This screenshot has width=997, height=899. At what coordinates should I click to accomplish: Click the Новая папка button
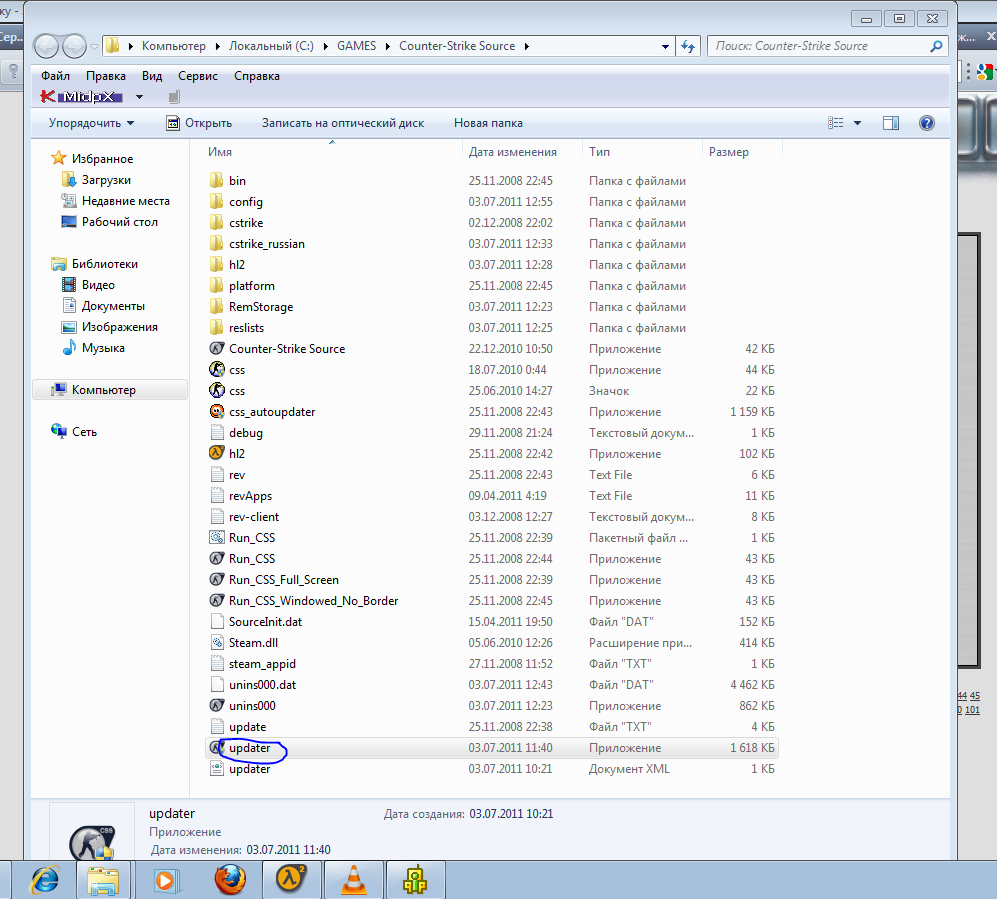pyautogui.click(x=488, y=123)
